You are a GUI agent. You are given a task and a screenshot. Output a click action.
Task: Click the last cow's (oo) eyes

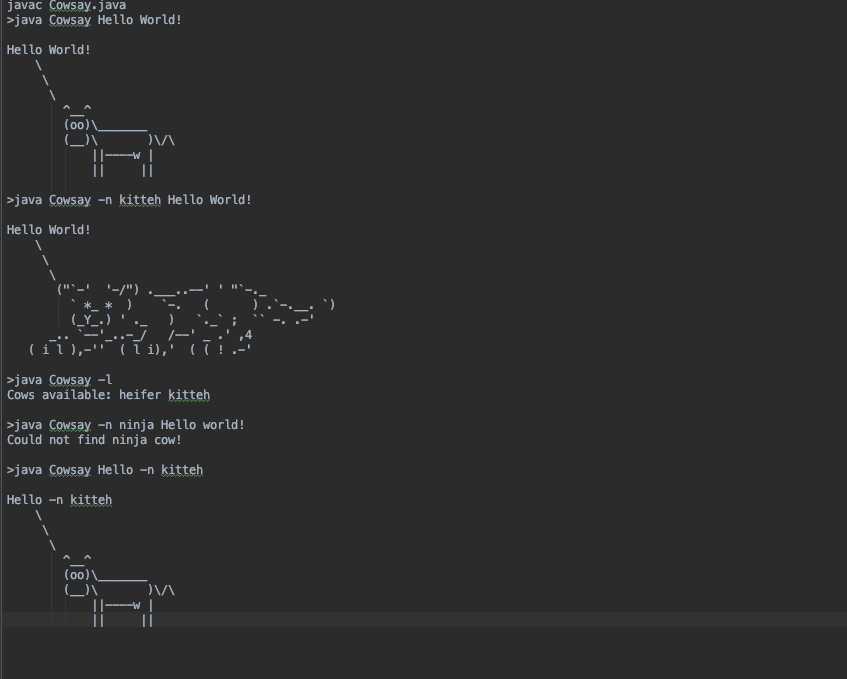77,575
